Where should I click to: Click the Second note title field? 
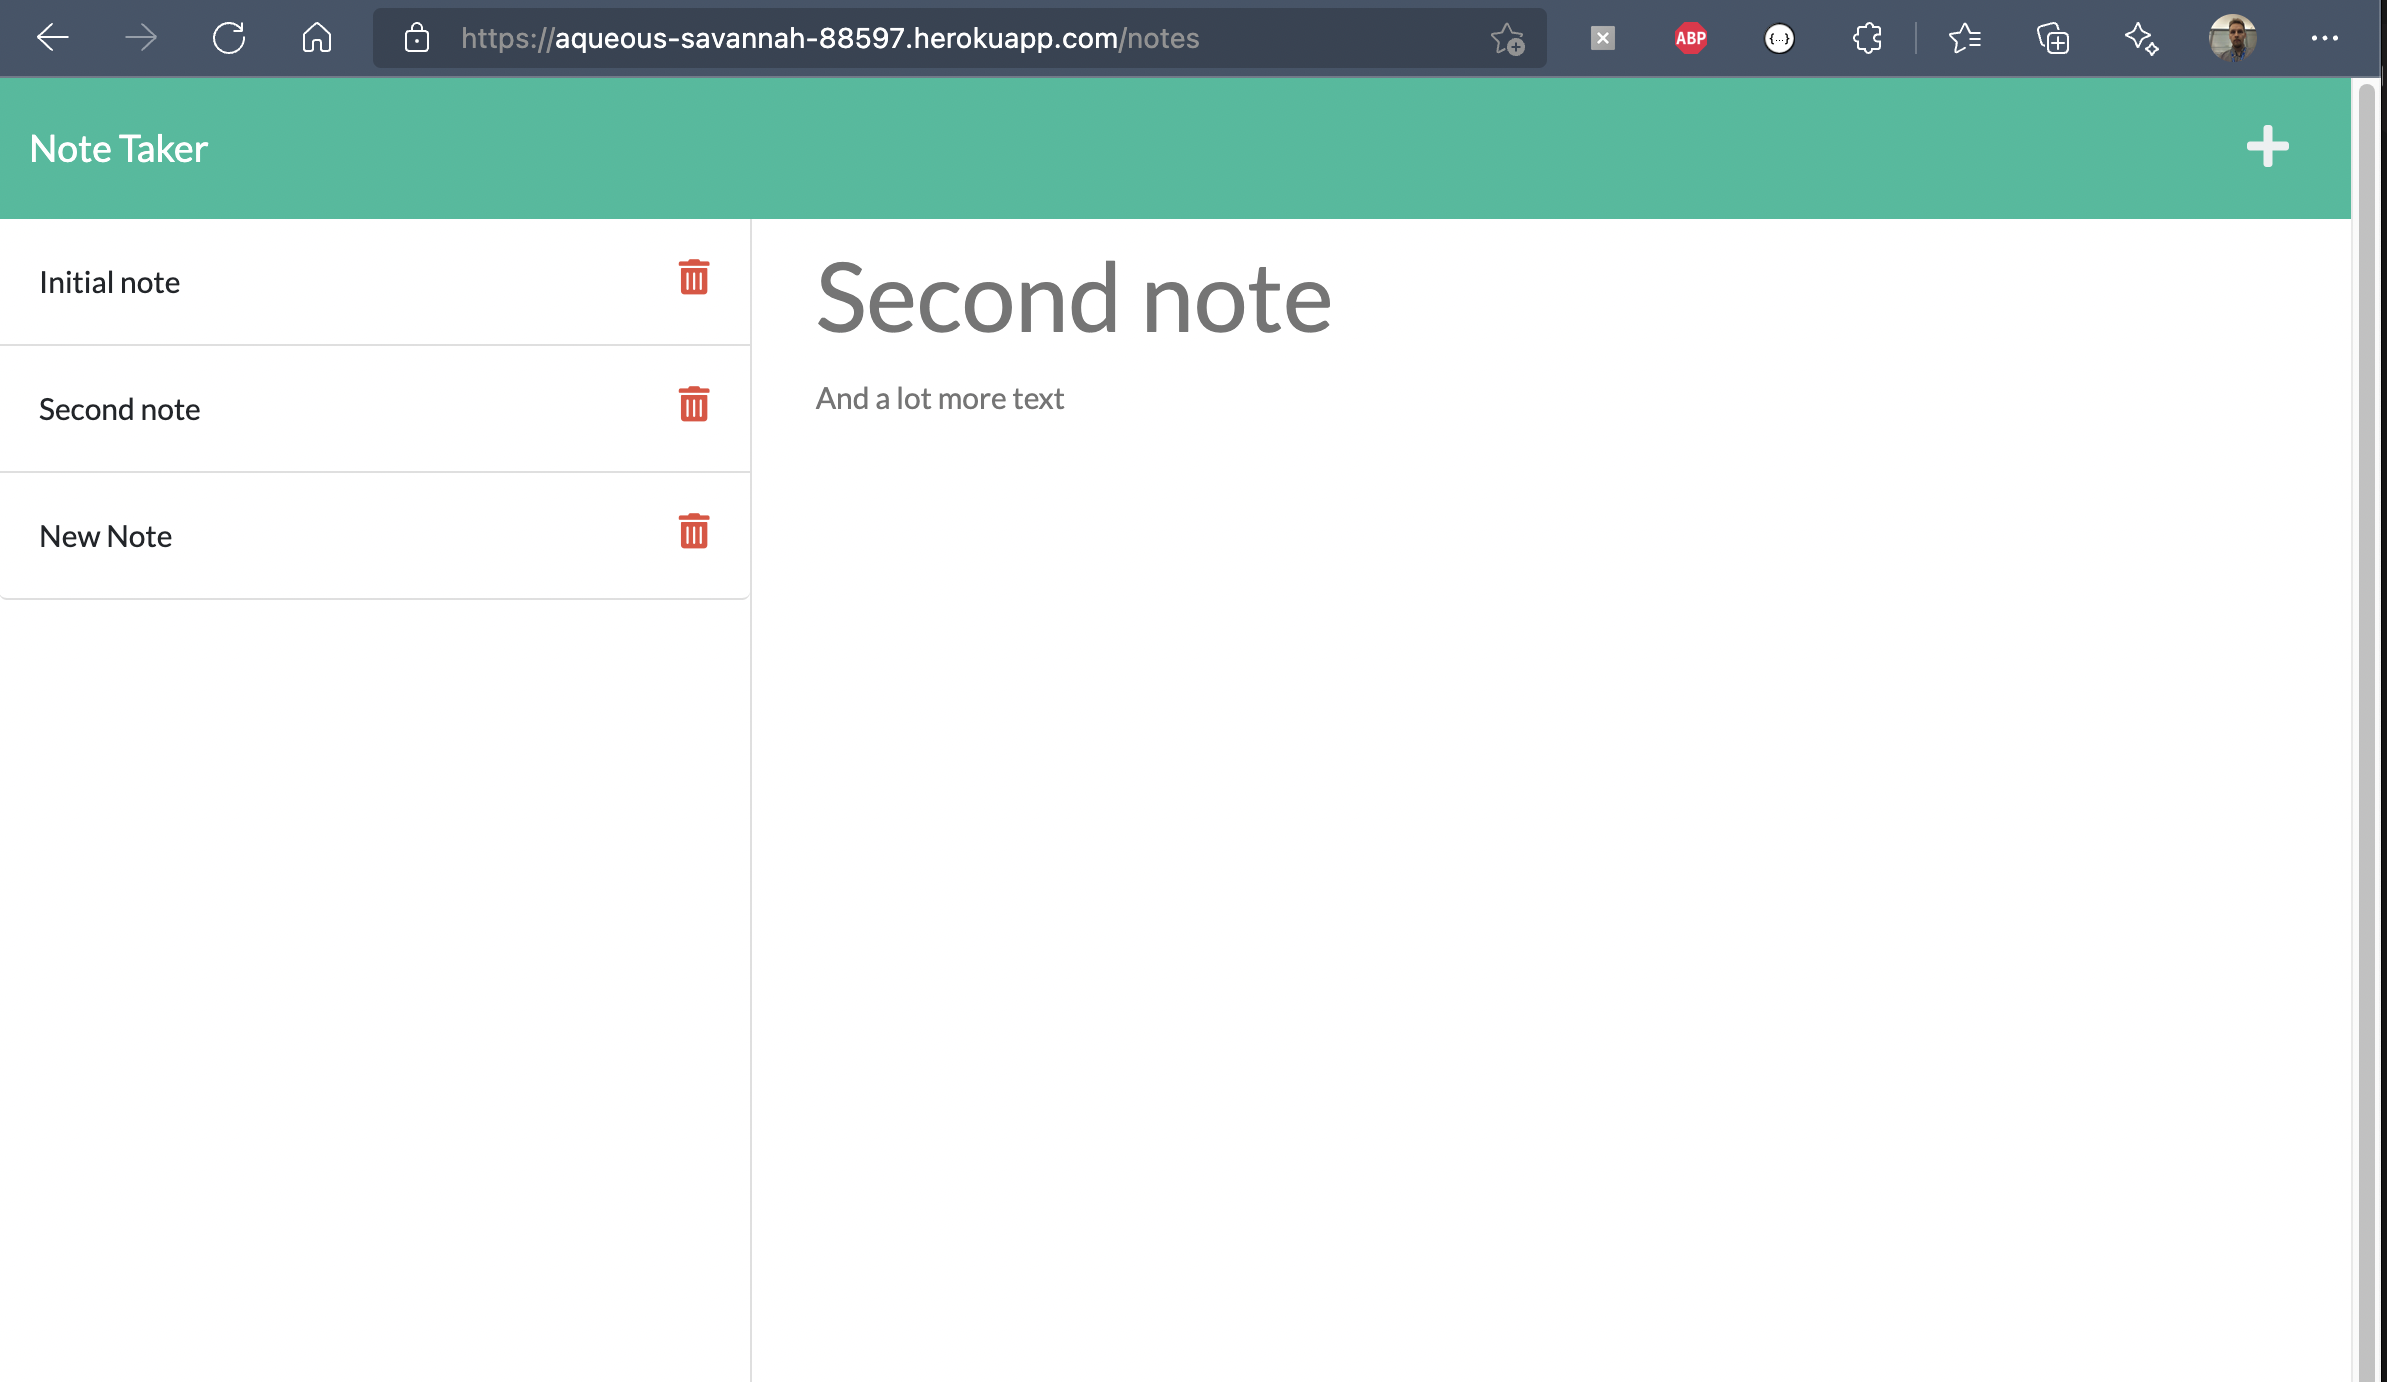pos(1073,298)
